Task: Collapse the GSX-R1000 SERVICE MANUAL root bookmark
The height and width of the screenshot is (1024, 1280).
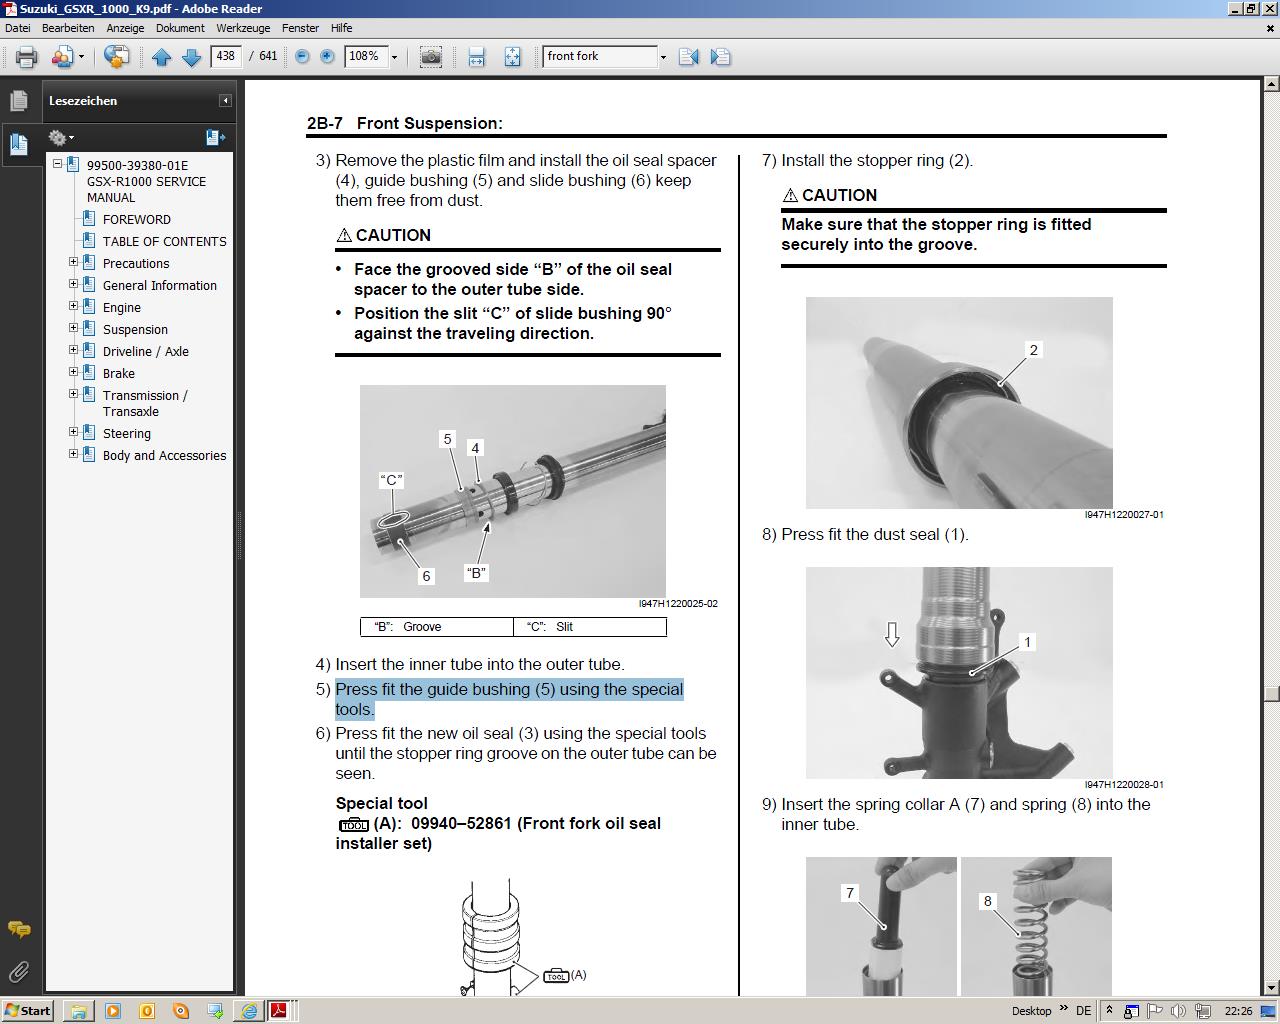Action: (x=58, y=164)
